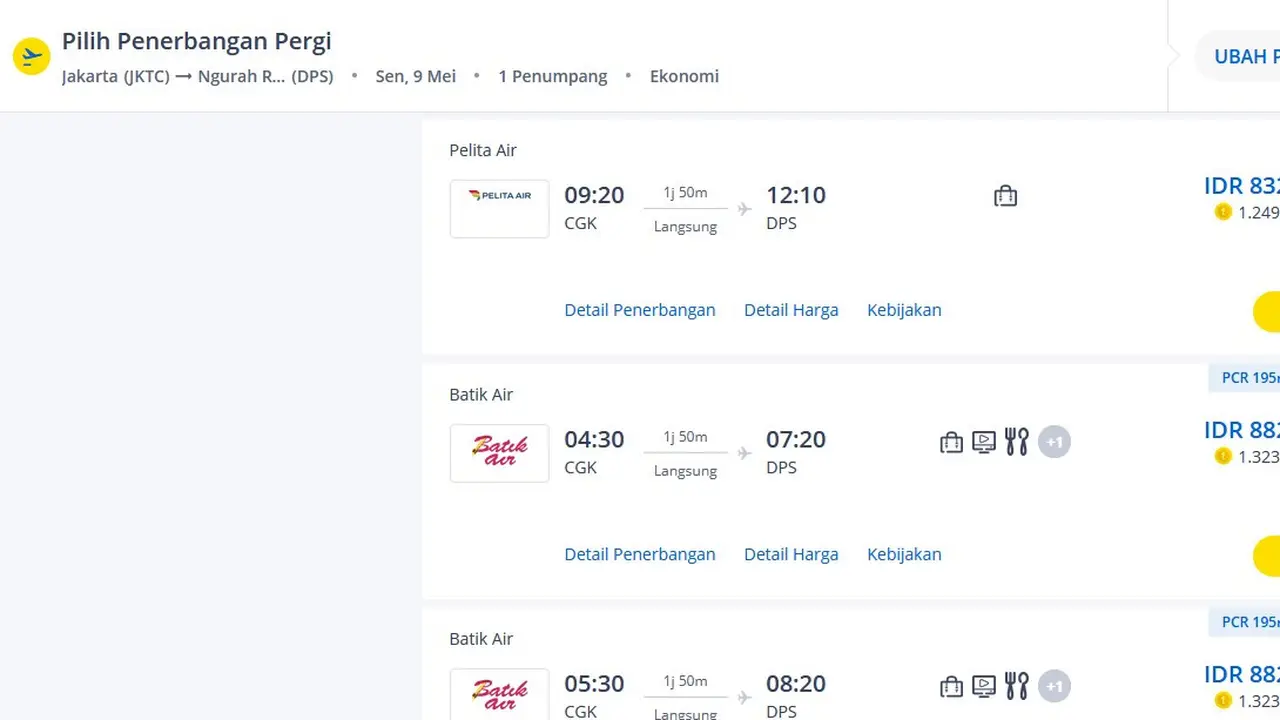This screenshot has width=1280, height=720.
Task: Click the 'Pilih Penerbangan Pergi' header title
Action: pyautogui.click(x=196, y=41)
